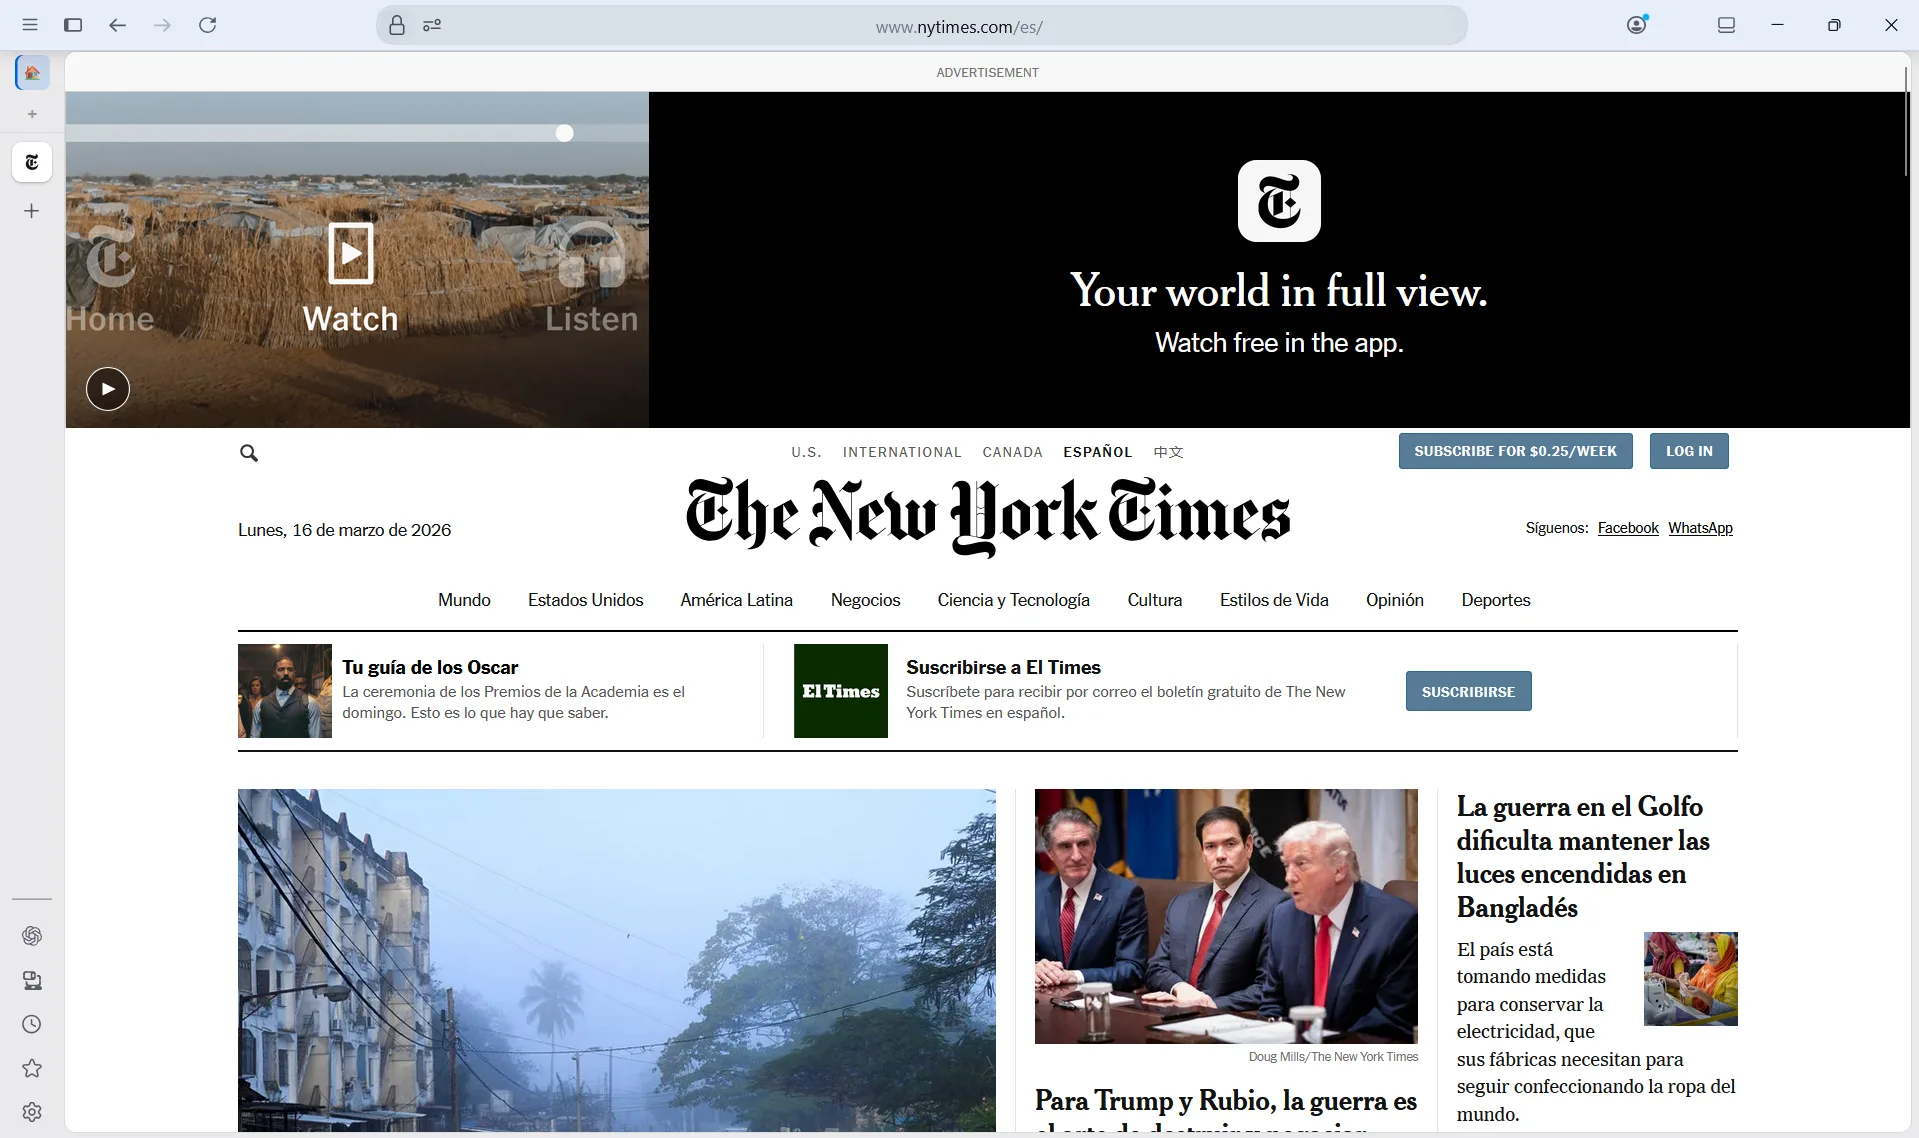The width and height of the screenshot is (1919, 1138).
Task: Open the ChatGPT sidebar panel
Action: click(32, 935)
